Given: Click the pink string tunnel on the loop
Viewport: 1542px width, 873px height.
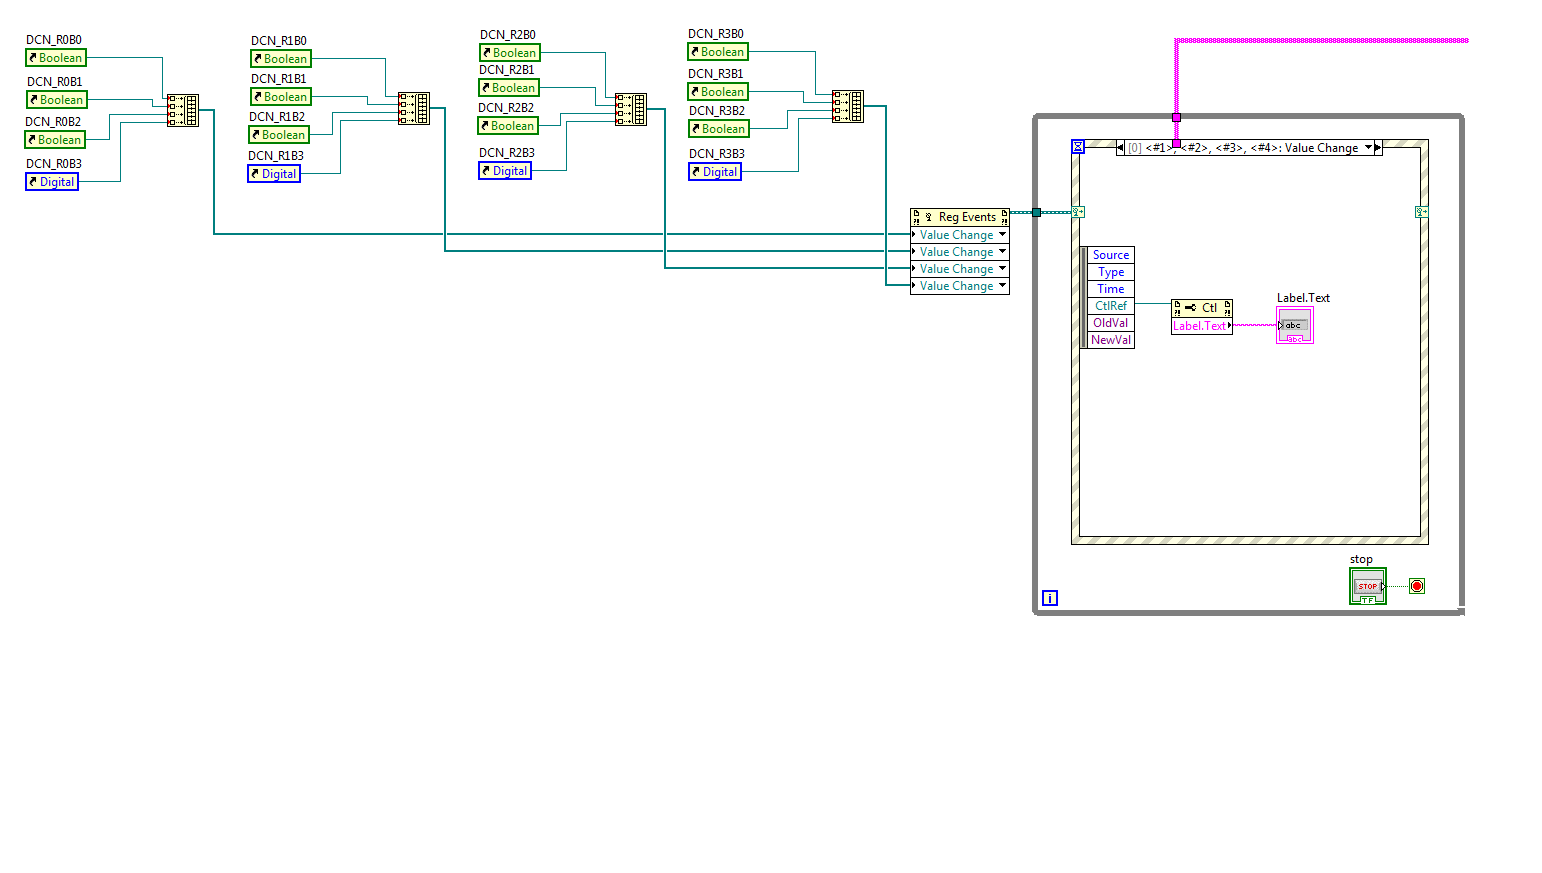Looking at the screenshot, I should pyautogui.click(x=1176, y=118).
